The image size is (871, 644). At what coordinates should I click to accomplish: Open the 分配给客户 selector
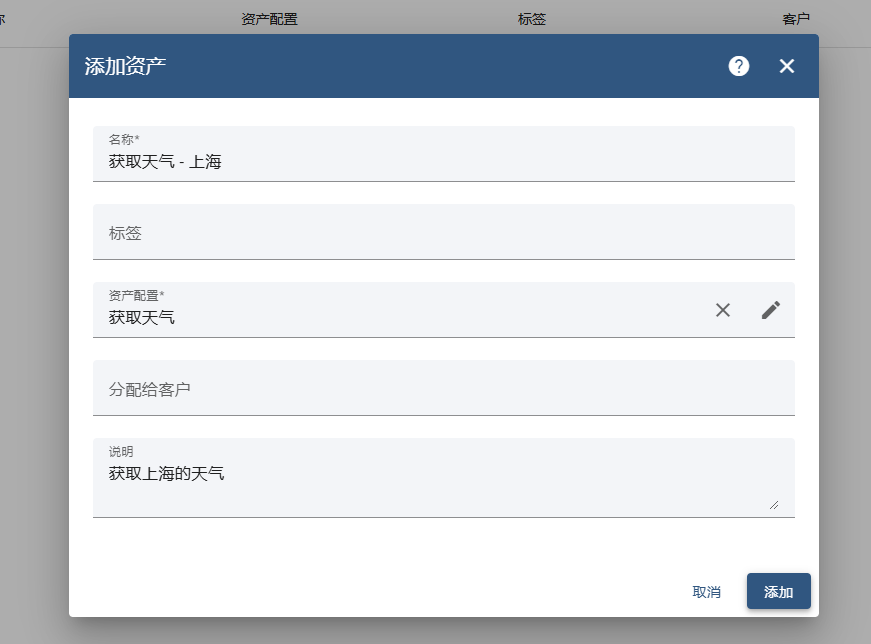pos(443,388)
